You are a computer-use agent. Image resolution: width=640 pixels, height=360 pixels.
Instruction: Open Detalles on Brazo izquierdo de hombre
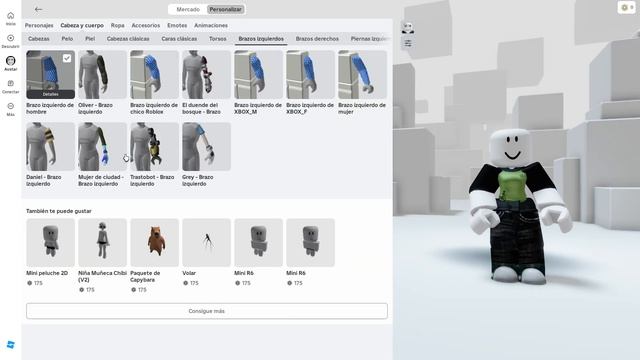51,94
